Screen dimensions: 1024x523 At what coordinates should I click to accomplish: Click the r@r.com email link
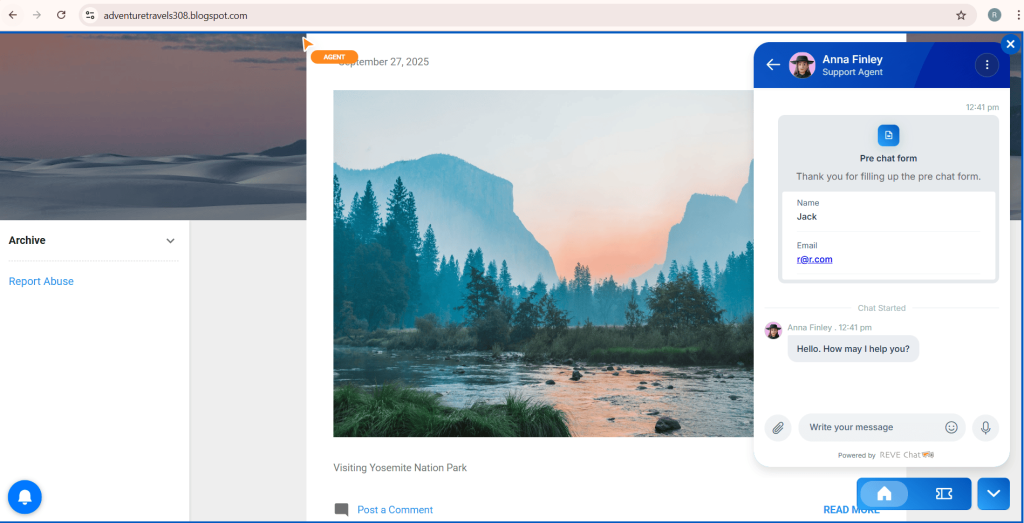[x=814, y=259]
